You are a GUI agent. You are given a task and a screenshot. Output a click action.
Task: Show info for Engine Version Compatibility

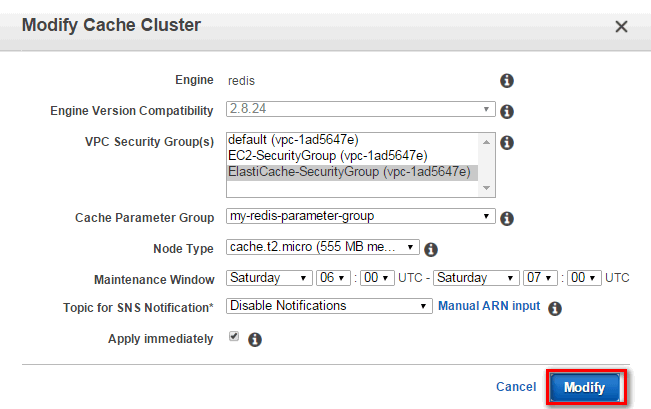[x=507, y=111]
